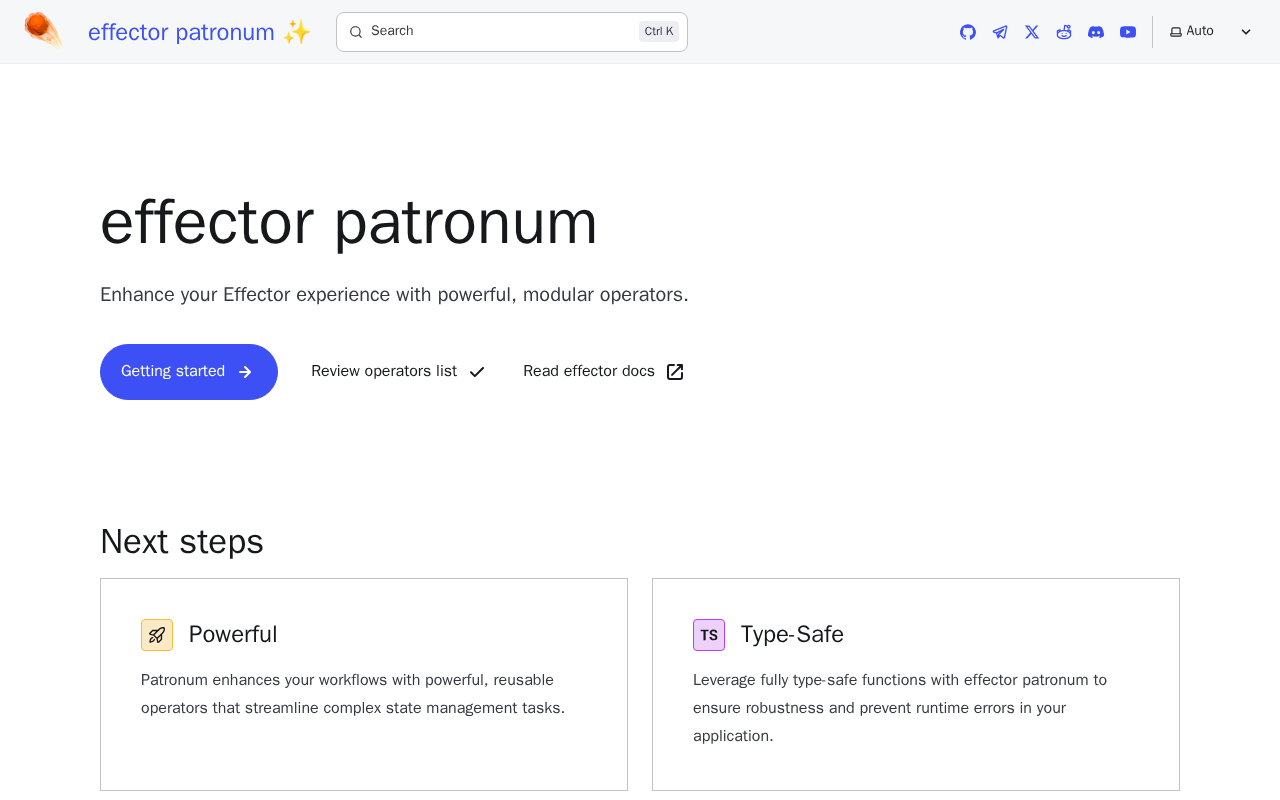
Task: Open the YouTube channel icon
Action: tap(1128, 32)
